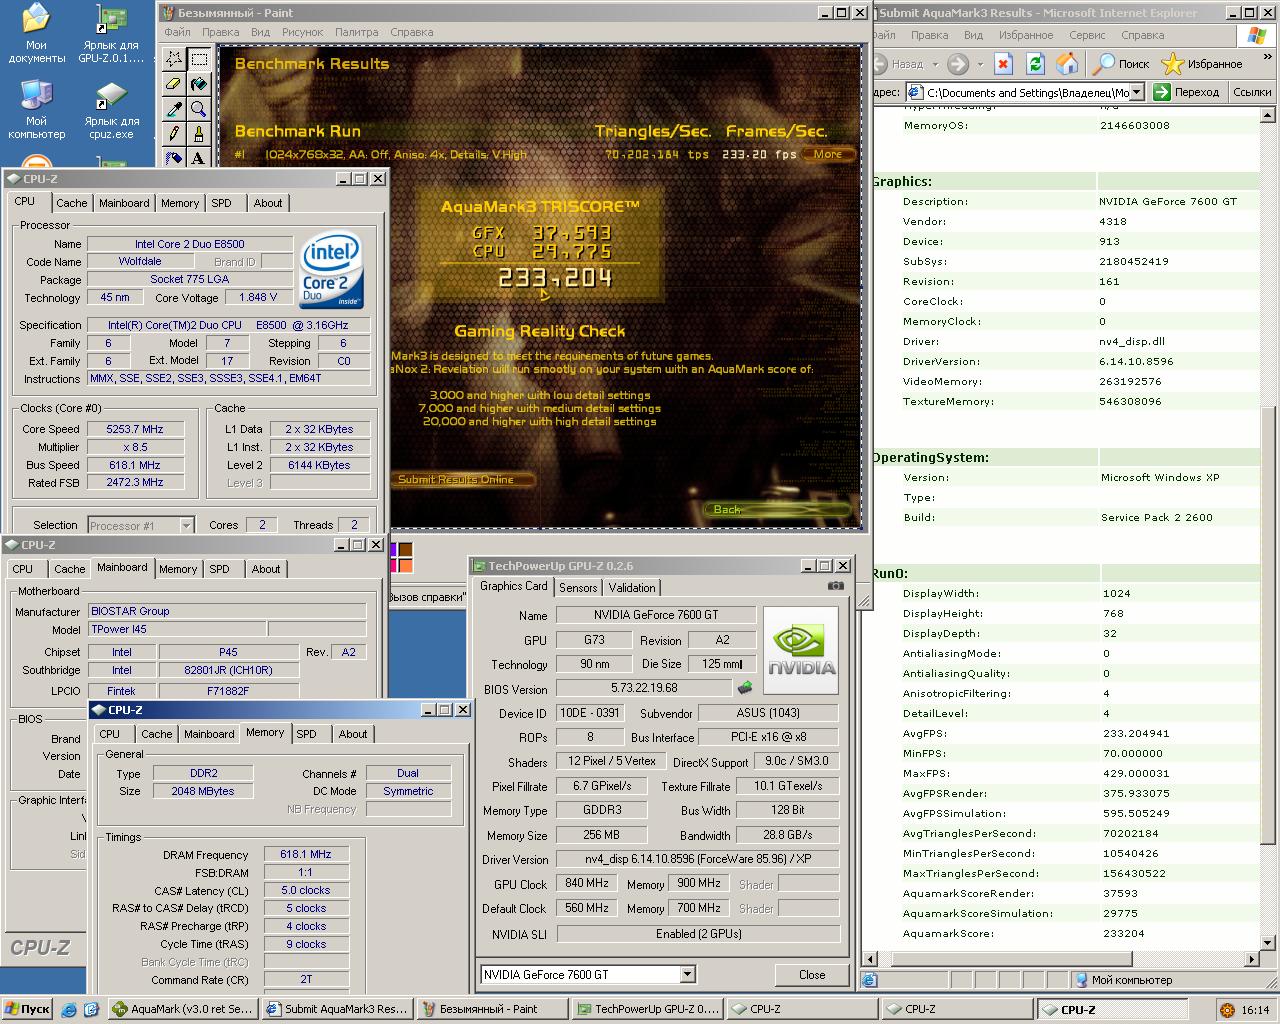
Task: Click Переход go button in IE
Action: [1187, 92]
